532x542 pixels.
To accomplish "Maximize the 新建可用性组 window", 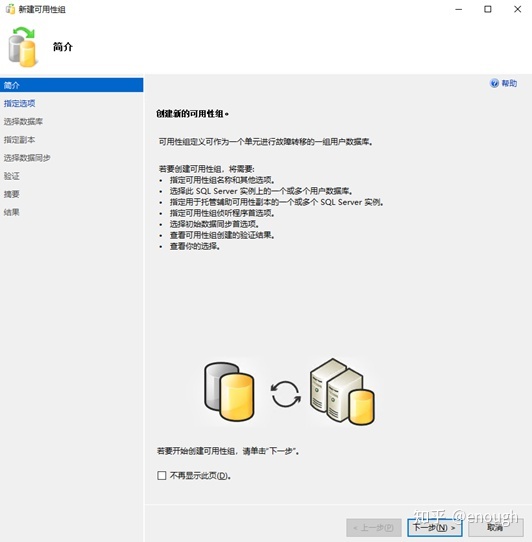I will 488,9.
